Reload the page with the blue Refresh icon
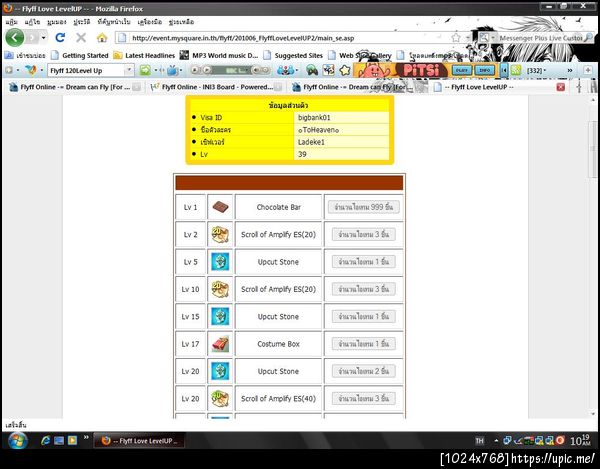The height and width of the screenshot is (469, 600). (60, 37)
